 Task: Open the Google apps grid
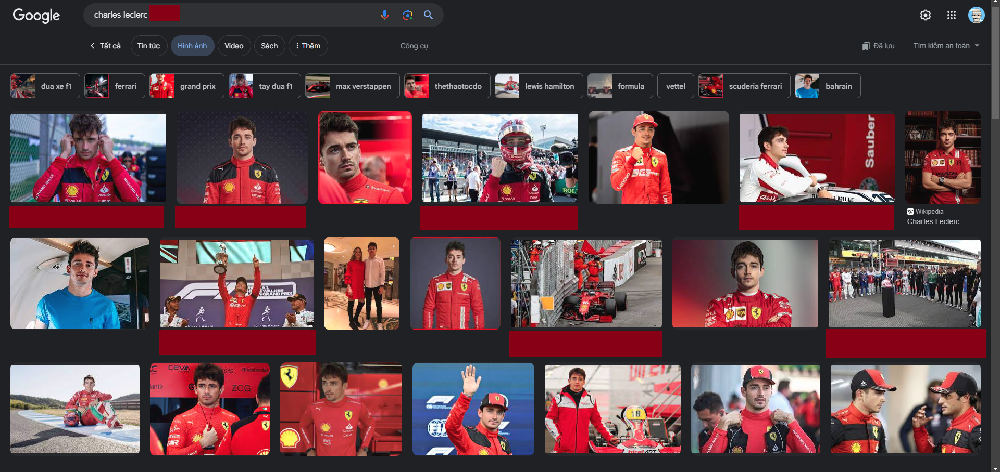coord(952,15)
